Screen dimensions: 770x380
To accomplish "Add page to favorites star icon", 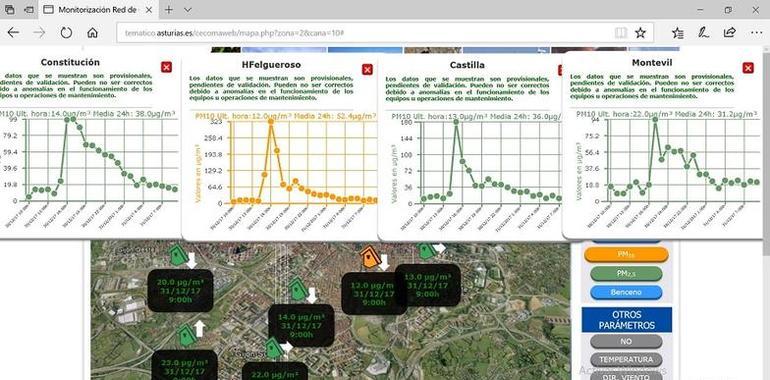I will coord(640,32).
